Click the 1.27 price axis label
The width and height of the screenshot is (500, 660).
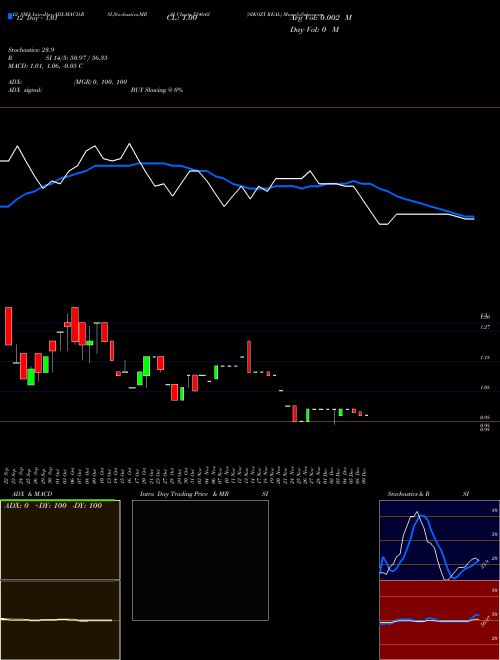[x=485, y=327]
